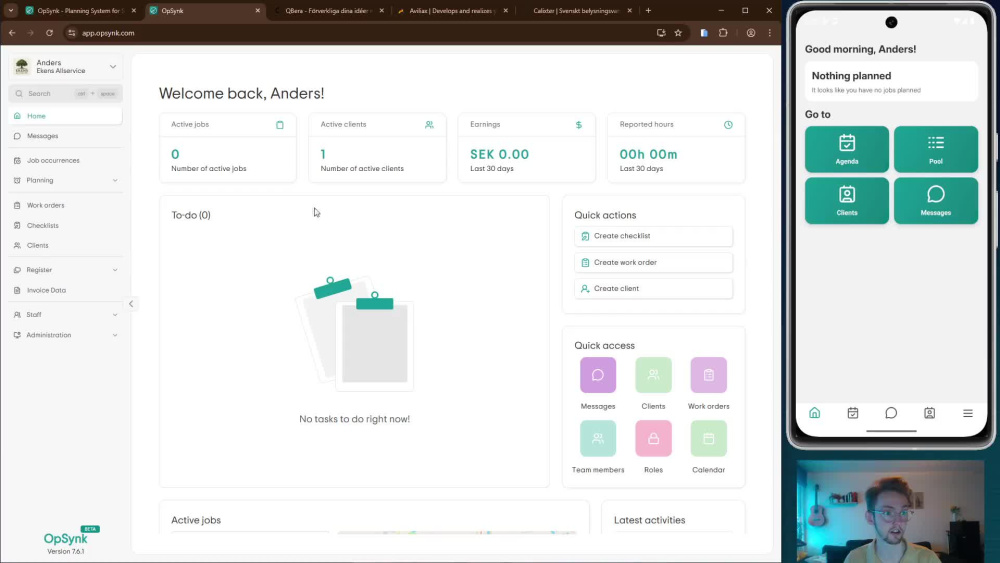Open browser extensions puzzle icon
This screenshot has height=563, width=1000.
723,33
